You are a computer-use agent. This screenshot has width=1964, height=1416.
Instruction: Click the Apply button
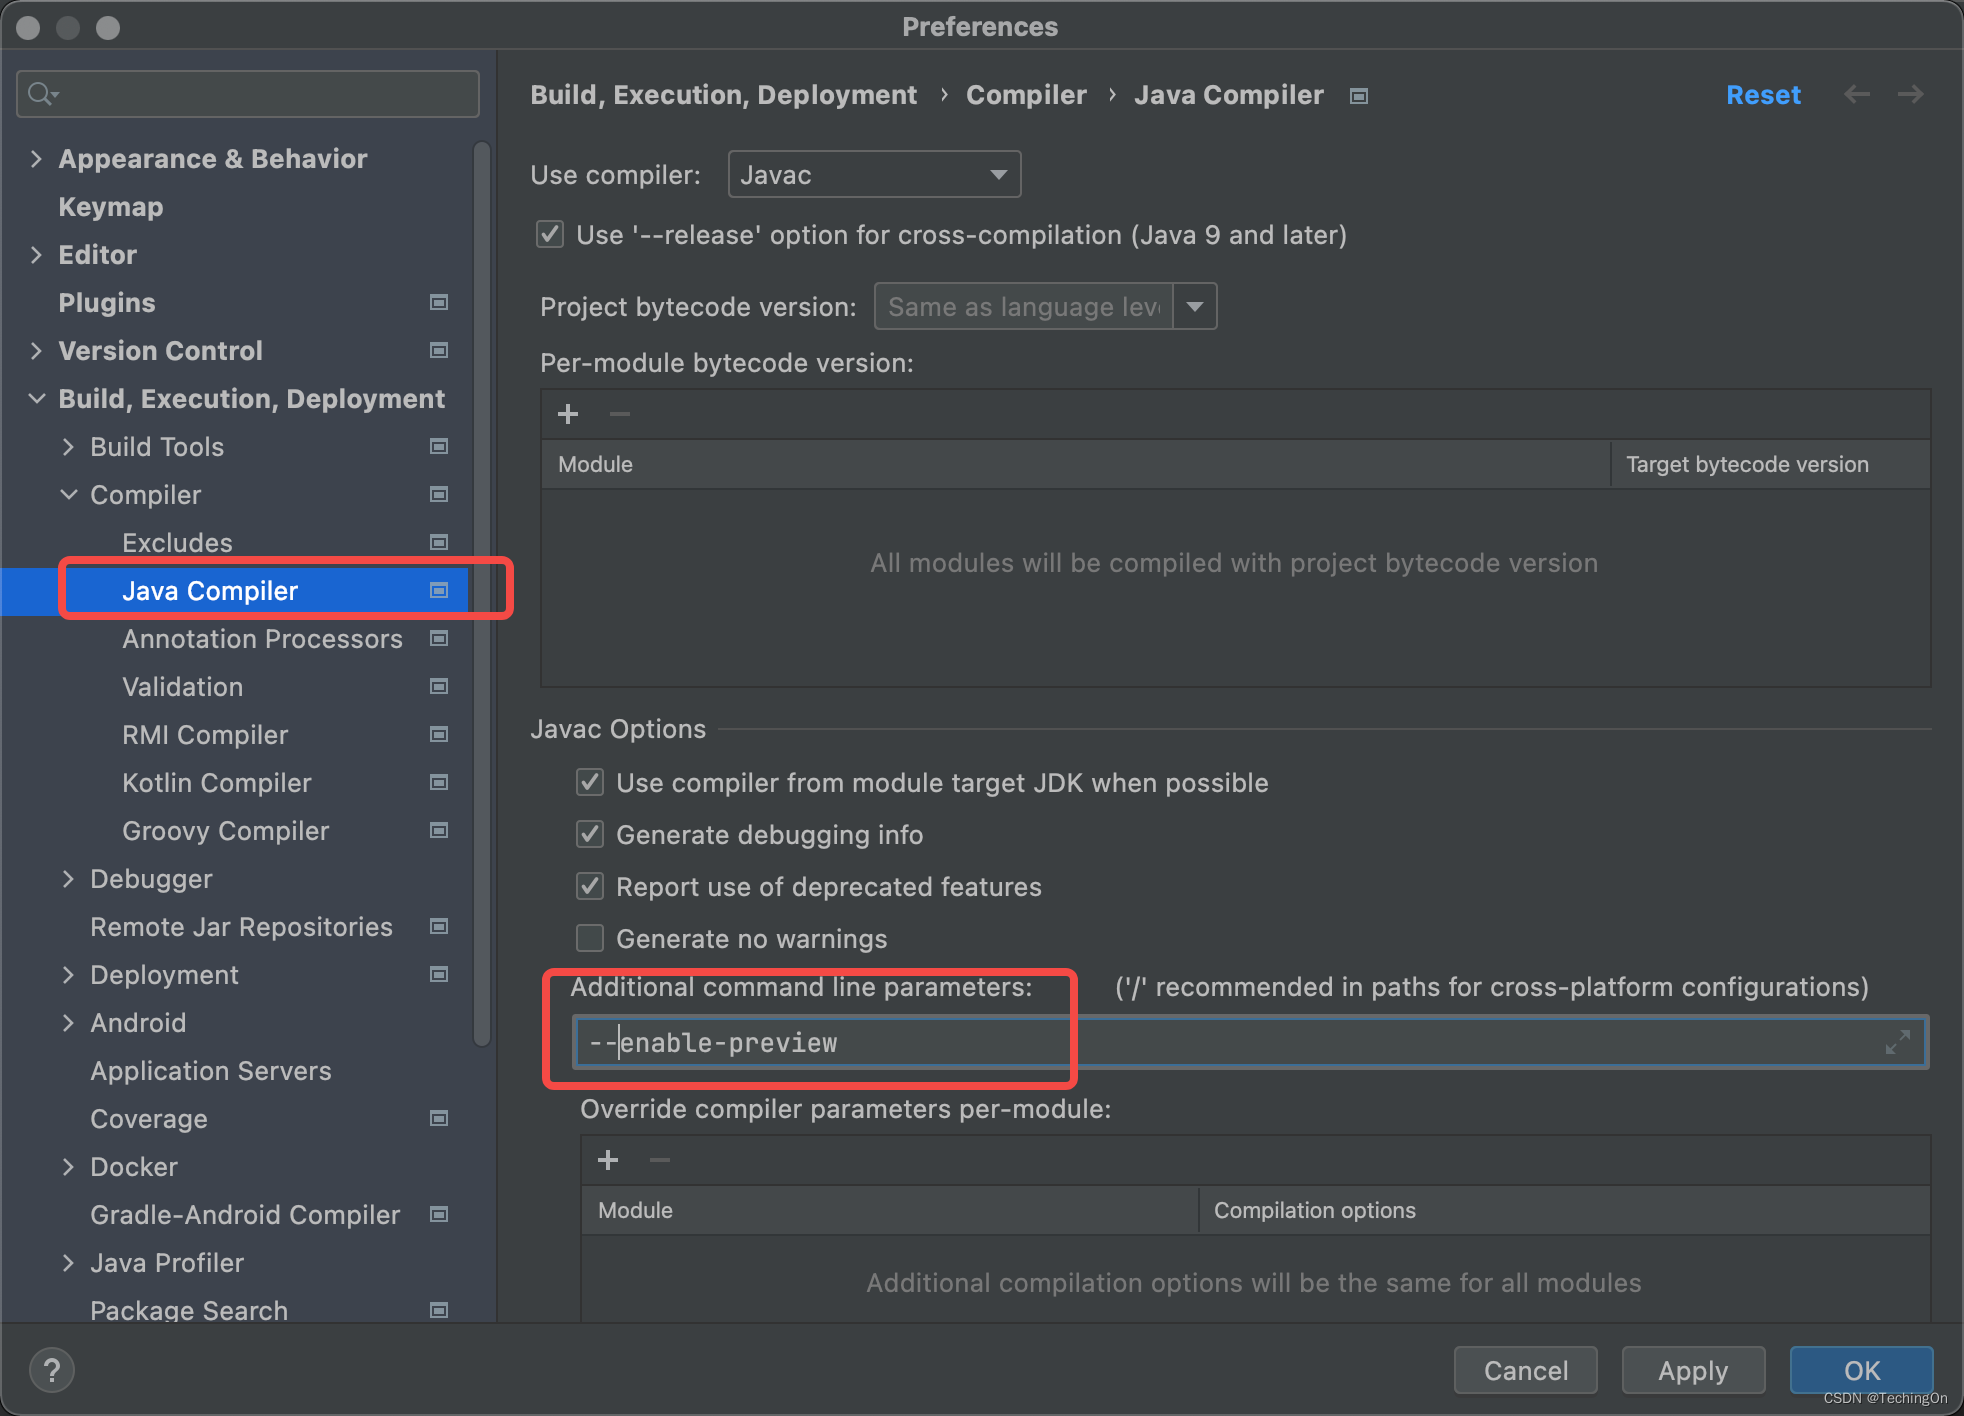click(x=1692, y=1370)
